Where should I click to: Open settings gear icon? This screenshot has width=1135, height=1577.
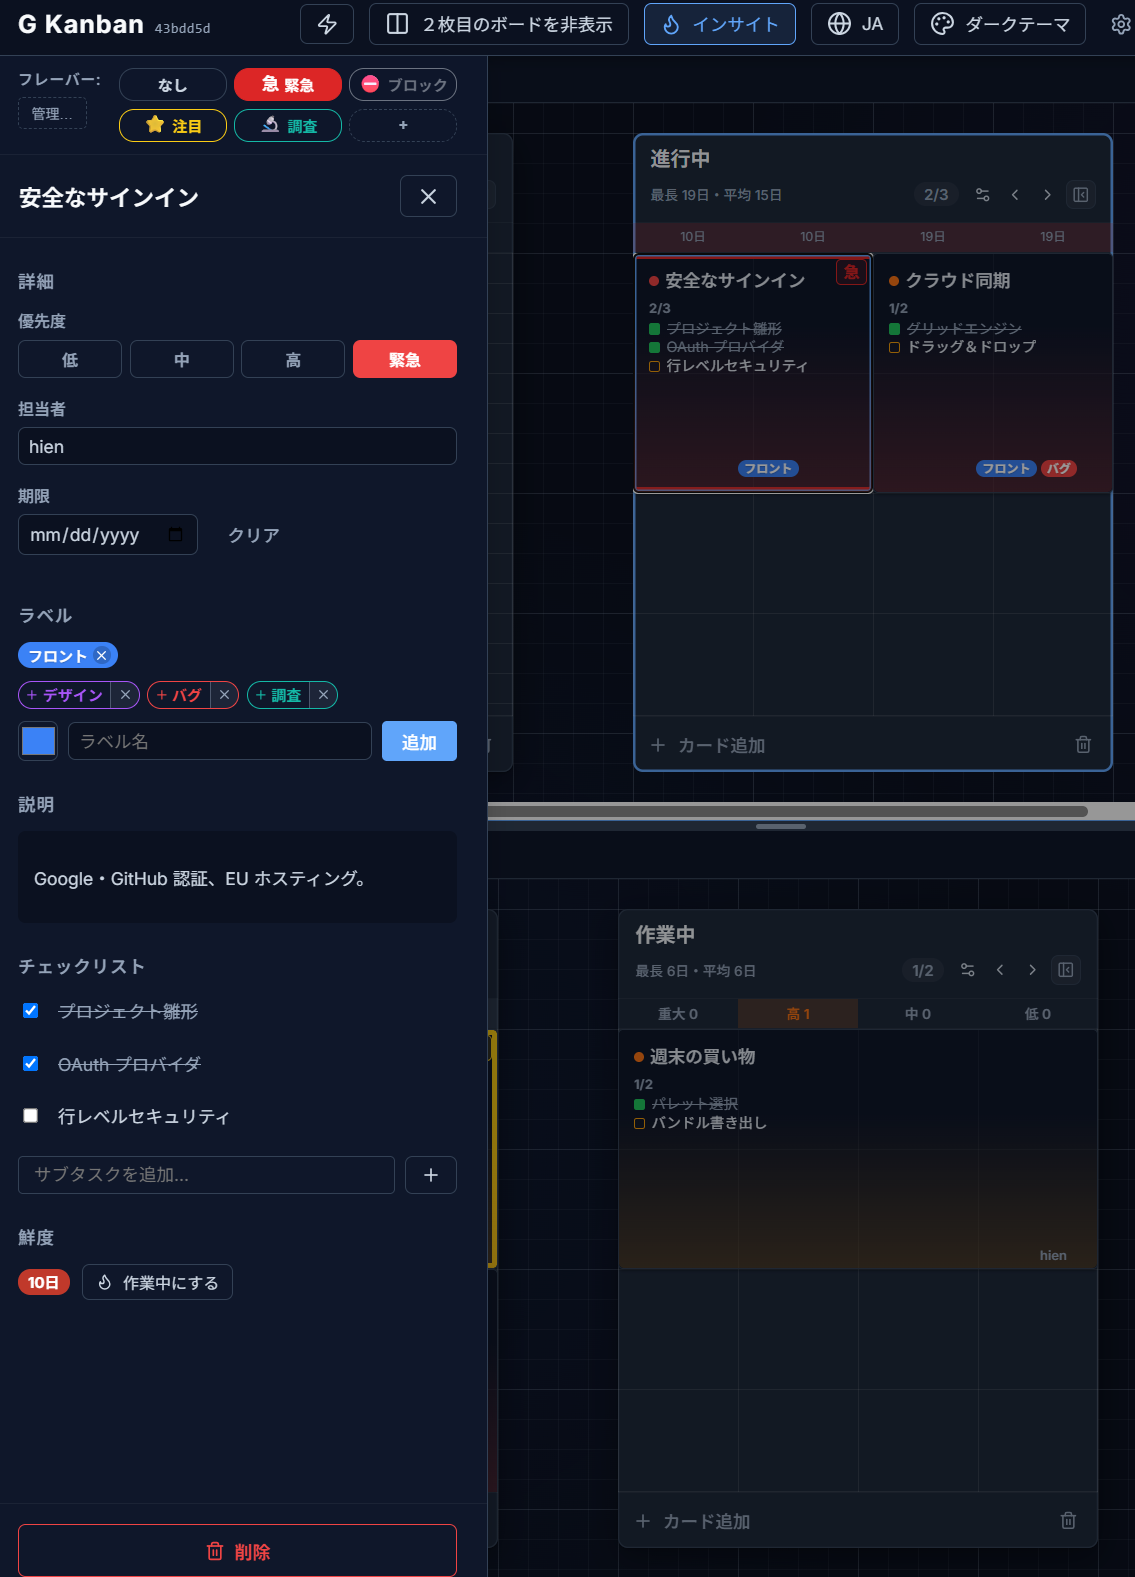point(1121,24)
